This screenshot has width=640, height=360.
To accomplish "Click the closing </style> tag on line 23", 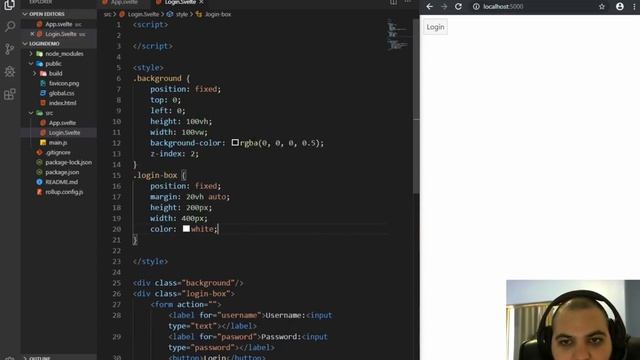I will point(150,261).
